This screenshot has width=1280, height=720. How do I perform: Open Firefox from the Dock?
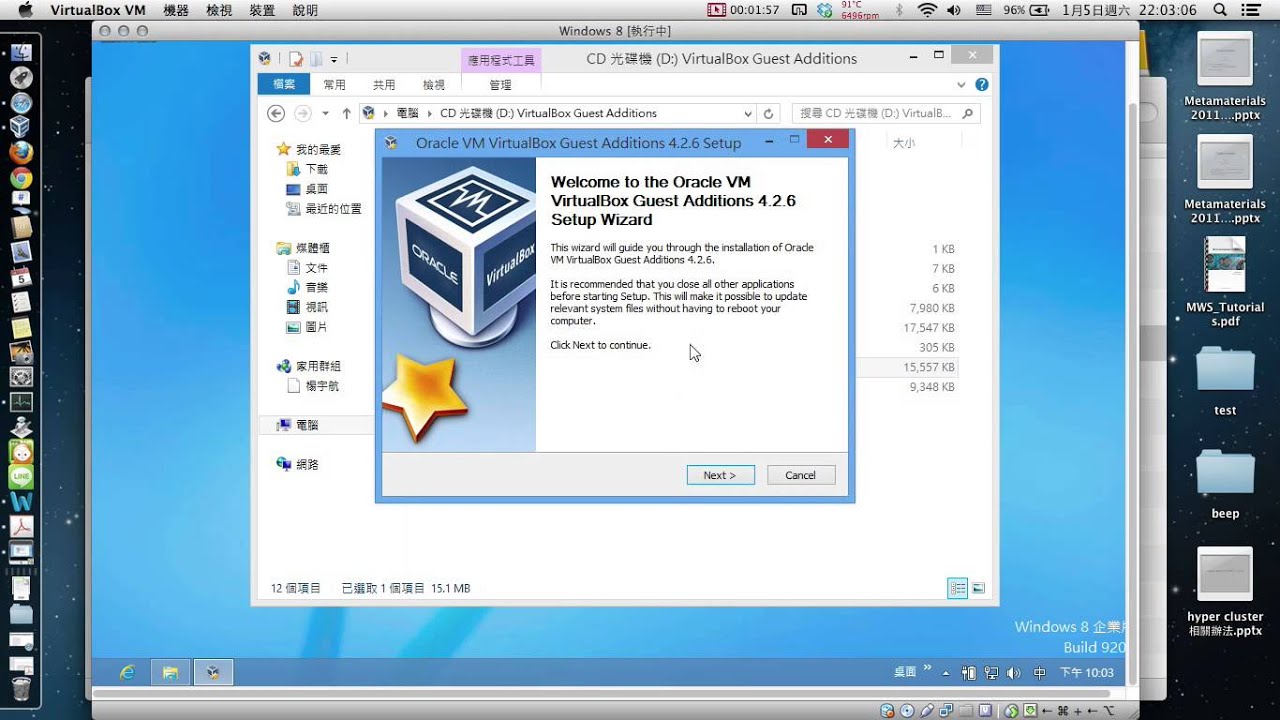21,153
